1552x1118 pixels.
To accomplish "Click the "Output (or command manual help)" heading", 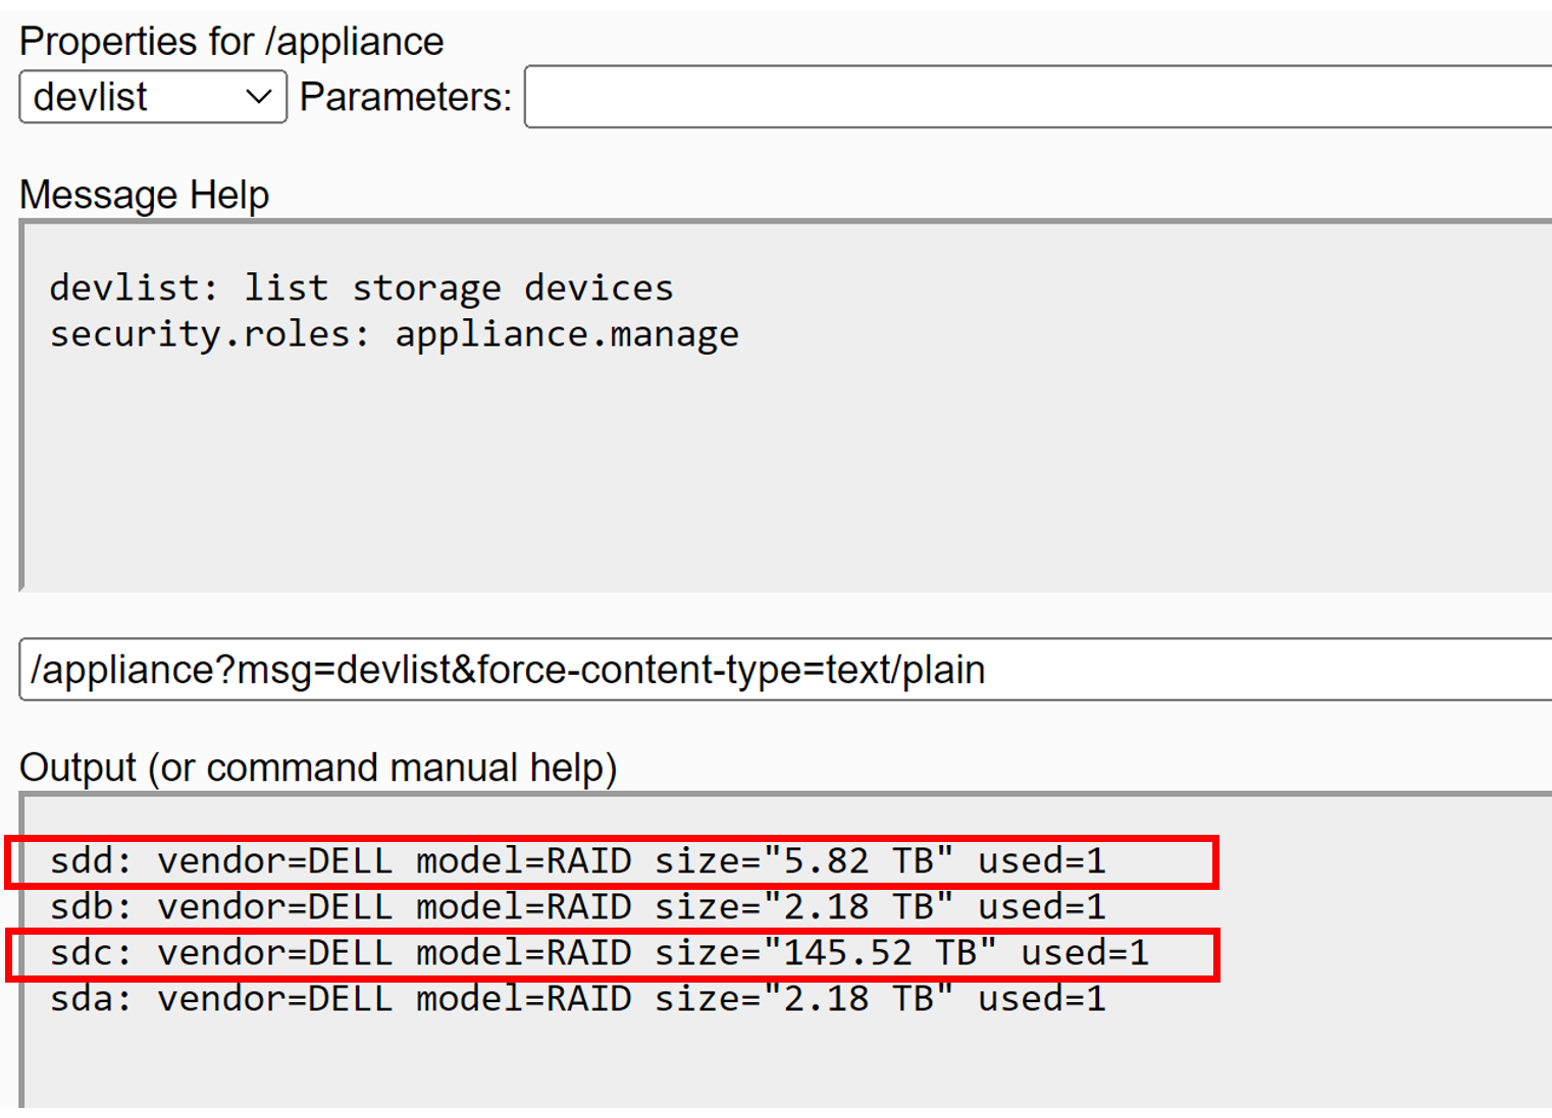I will pos(318,768).
